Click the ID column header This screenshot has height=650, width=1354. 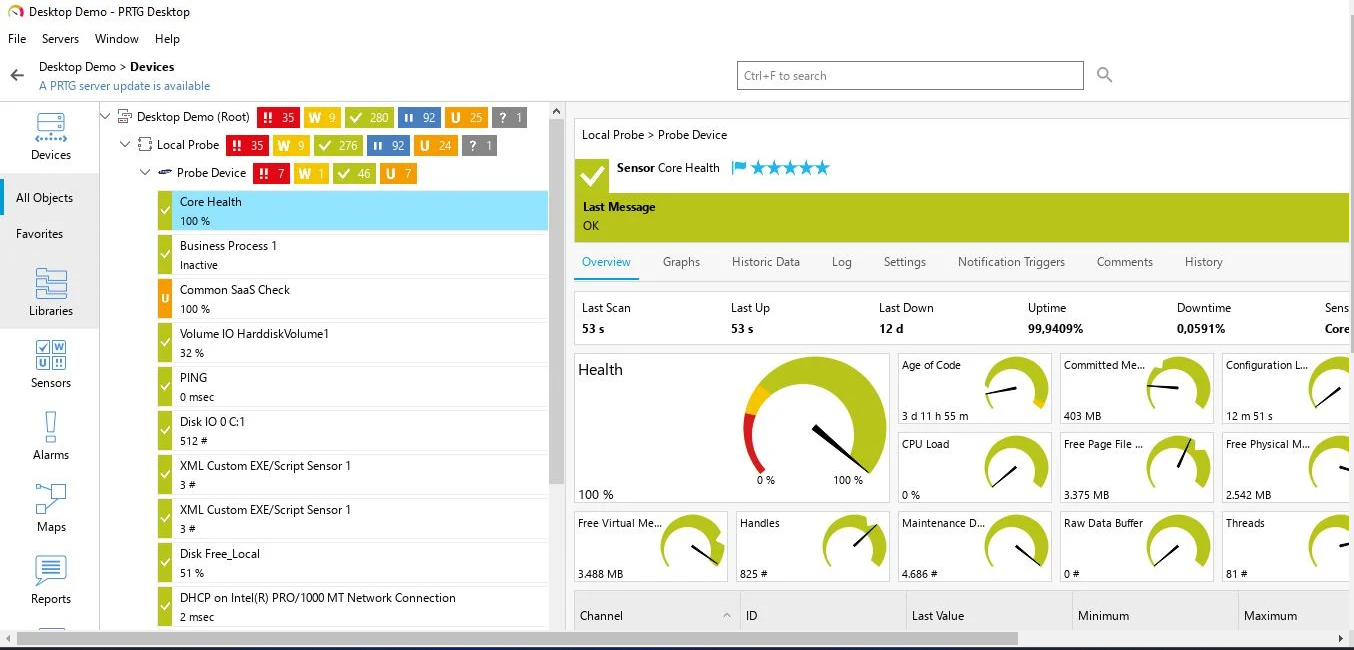click(823, 616)
